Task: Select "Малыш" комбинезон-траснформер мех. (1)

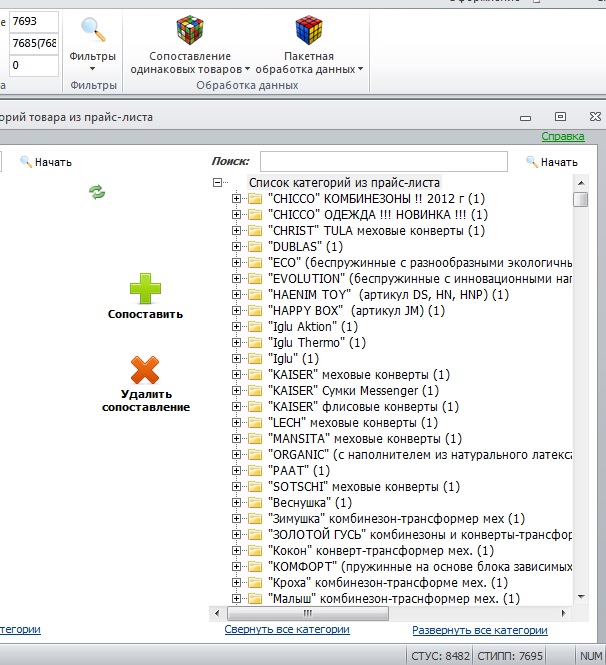Action: (x=394, y=599)
